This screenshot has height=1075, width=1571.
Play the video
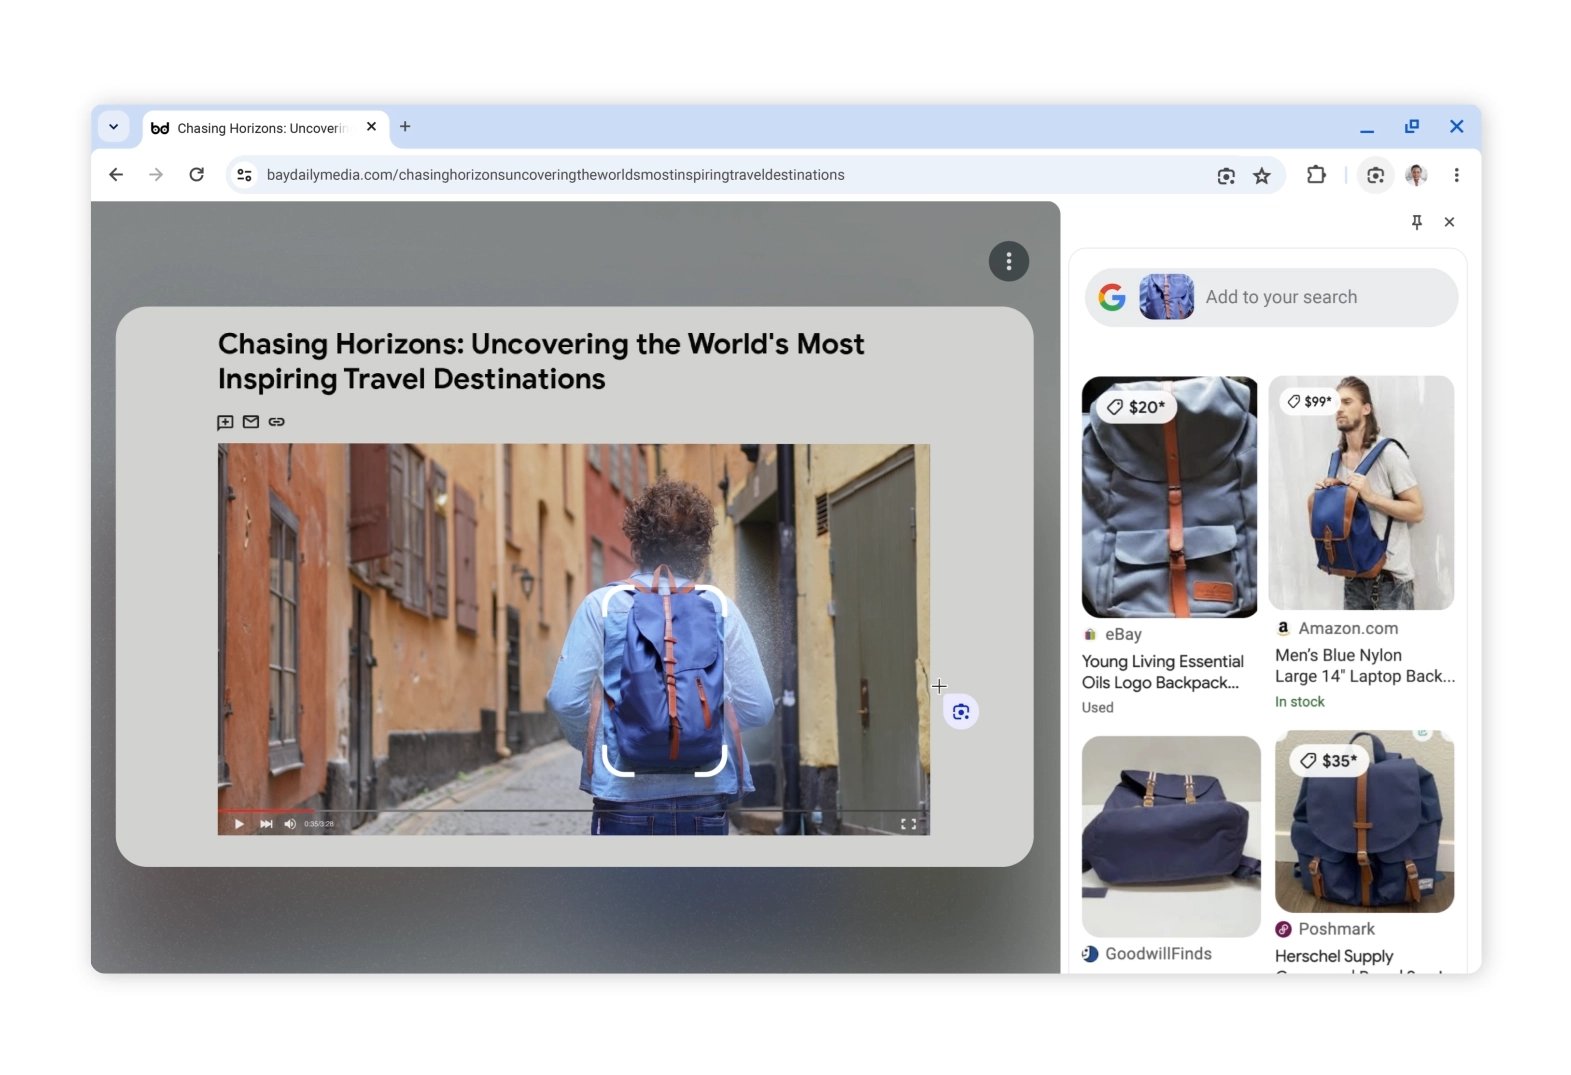239,824
